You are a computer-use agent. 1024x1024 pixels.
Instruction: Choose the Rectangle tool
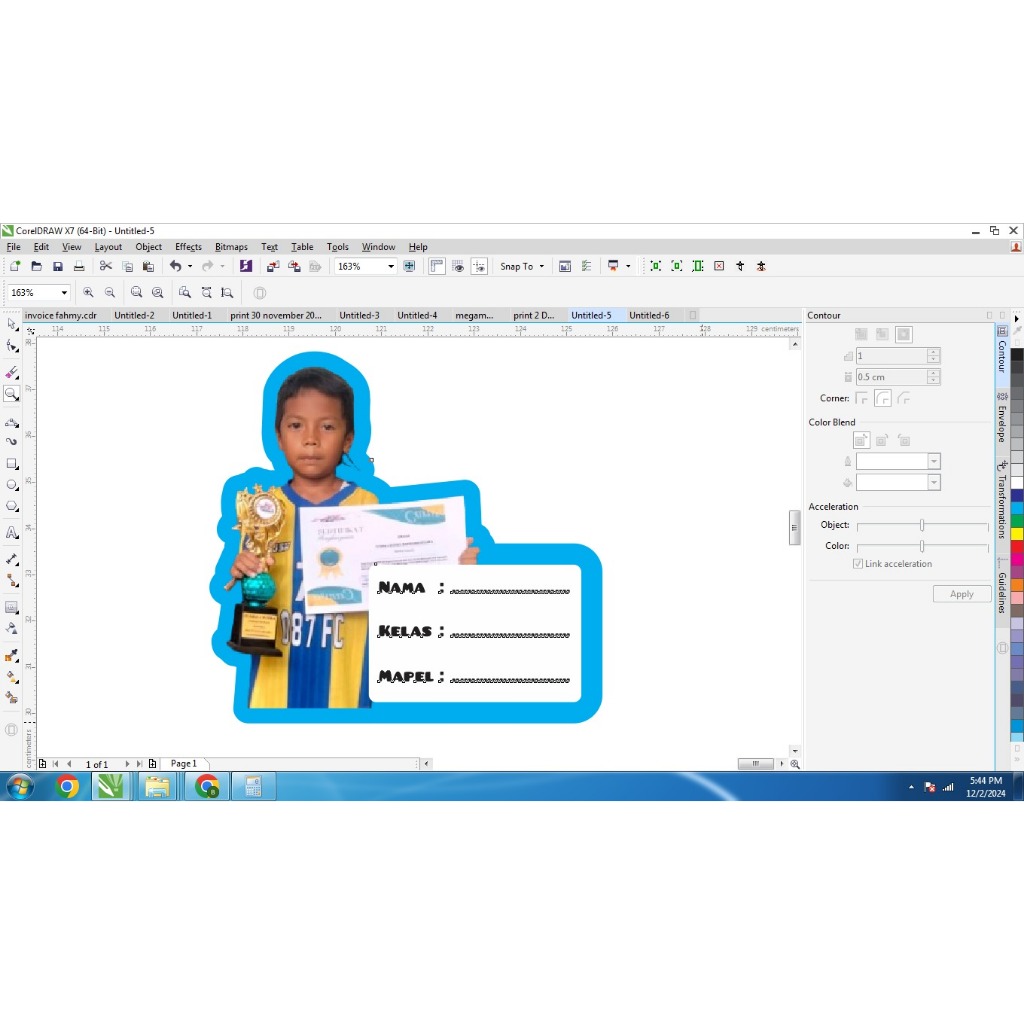(x=12, y=464)
